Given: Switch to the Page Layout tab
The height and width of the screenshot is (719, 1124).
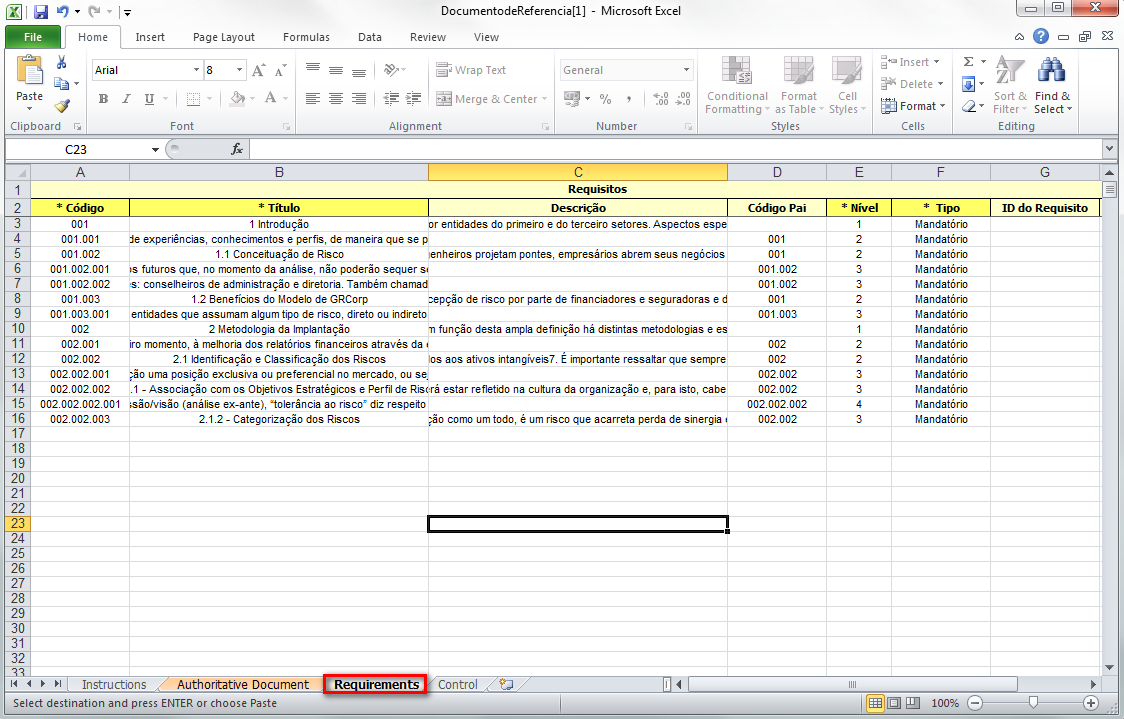Looking at the screenshot, I should pyautogui.click(x=224, y=37).
